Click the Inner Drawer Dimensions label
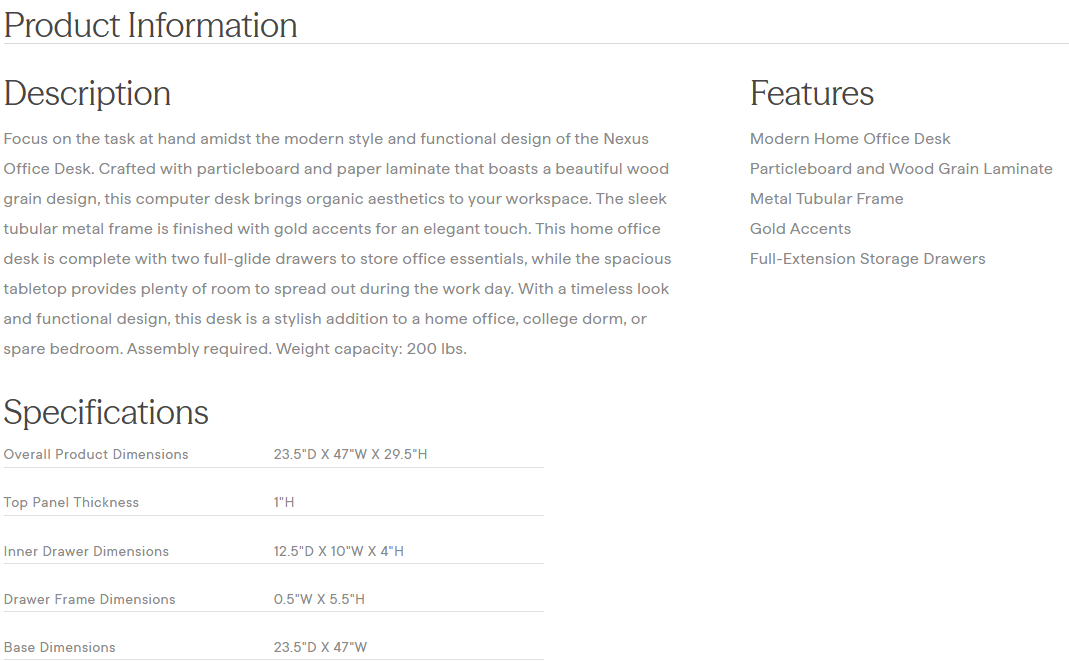1069x661 pixels. pos(86,551)
